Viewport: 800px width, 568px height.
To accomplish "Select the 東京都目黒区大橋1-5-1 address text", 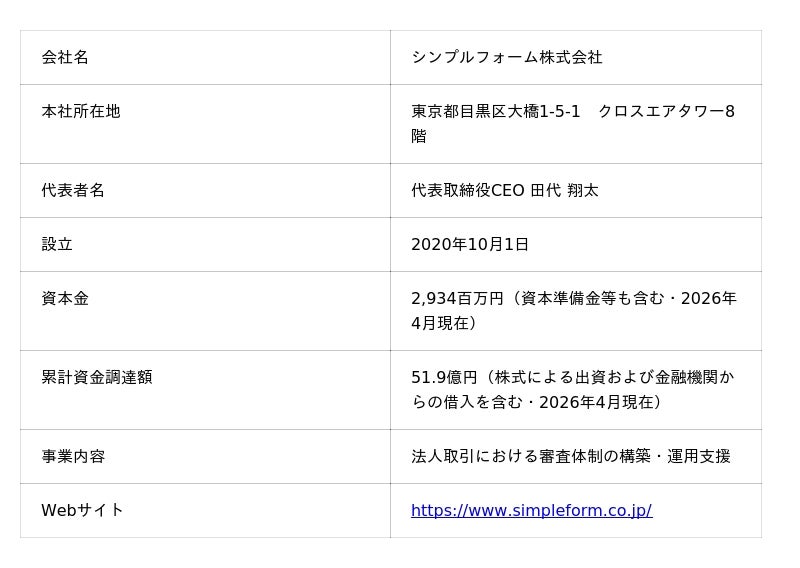I will [x=496, y=112].
